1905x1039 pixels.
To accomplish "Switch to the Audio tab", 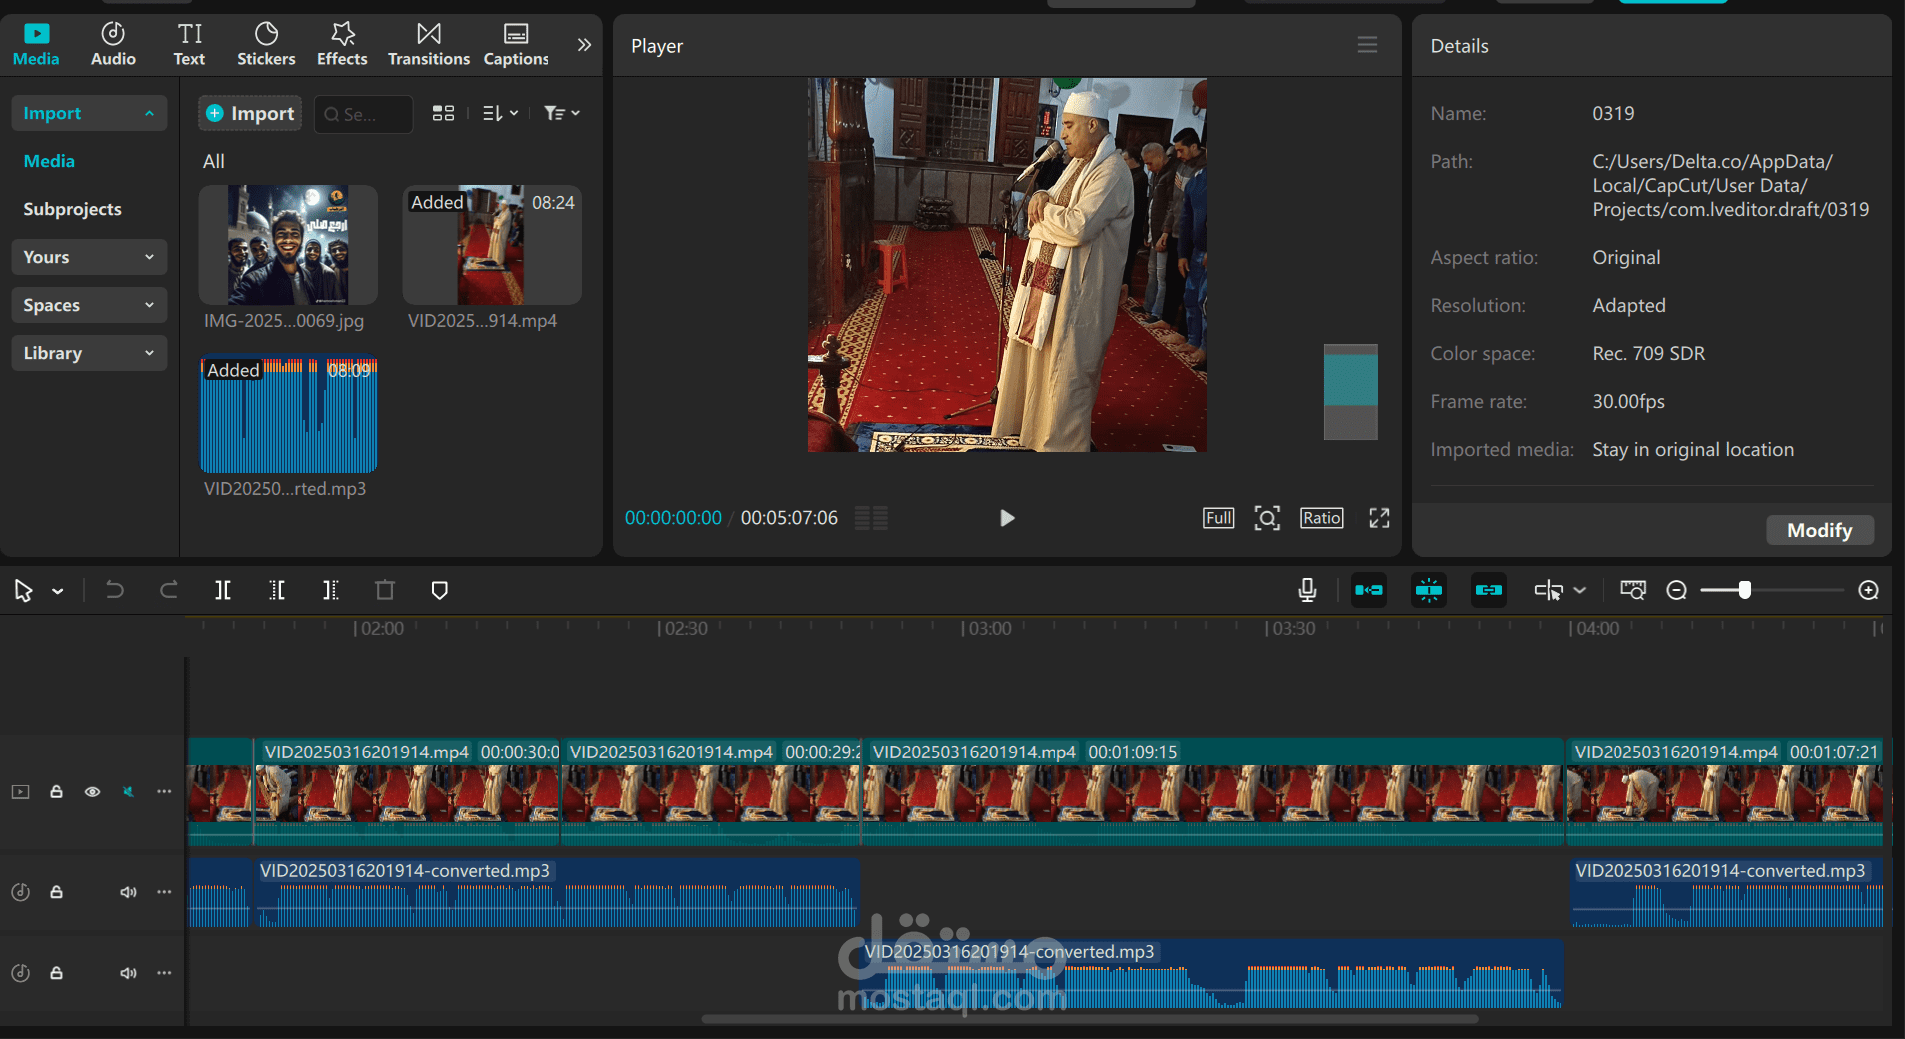I will click(x=113, y=45).
